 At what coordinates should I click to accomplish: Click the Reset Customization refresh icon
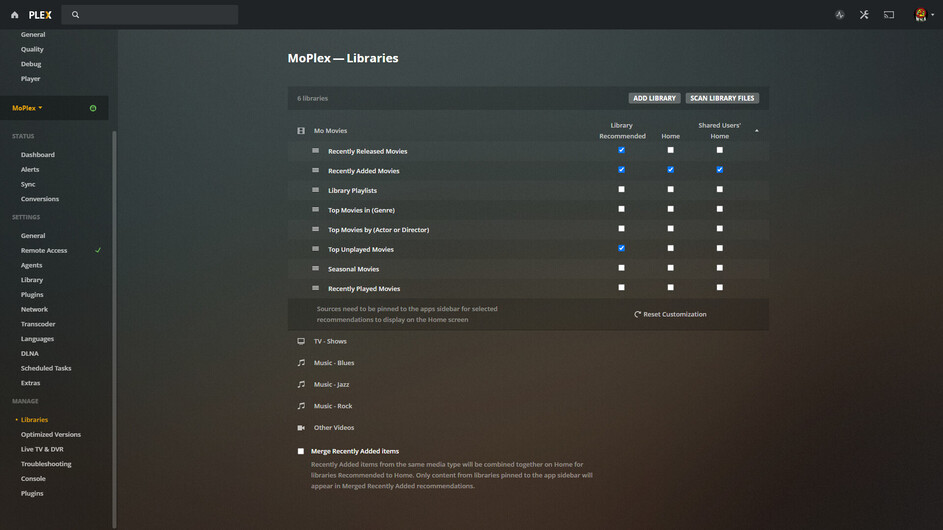coord(637,314)
